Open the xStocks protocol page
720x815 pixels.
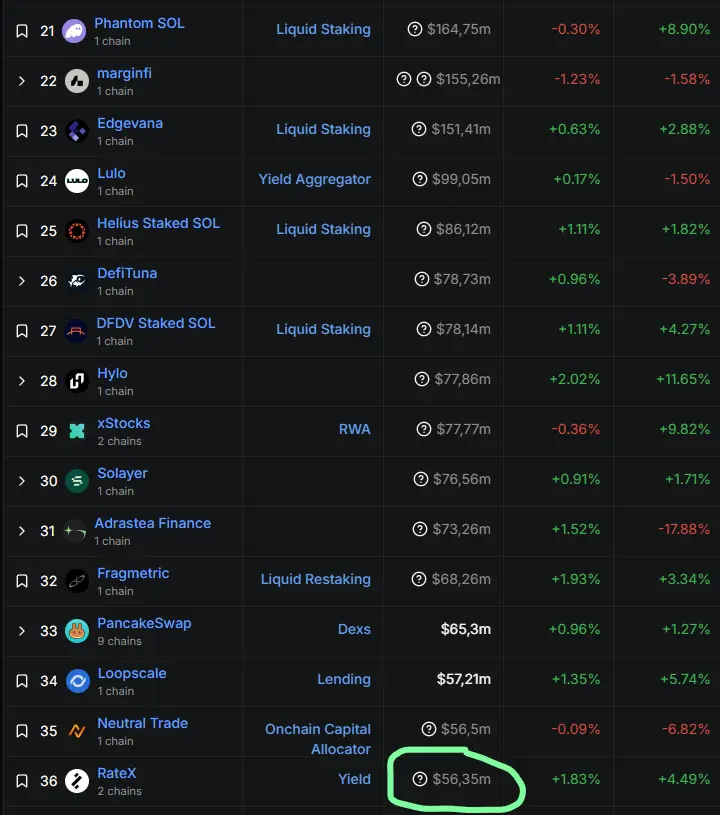[124, 423]
